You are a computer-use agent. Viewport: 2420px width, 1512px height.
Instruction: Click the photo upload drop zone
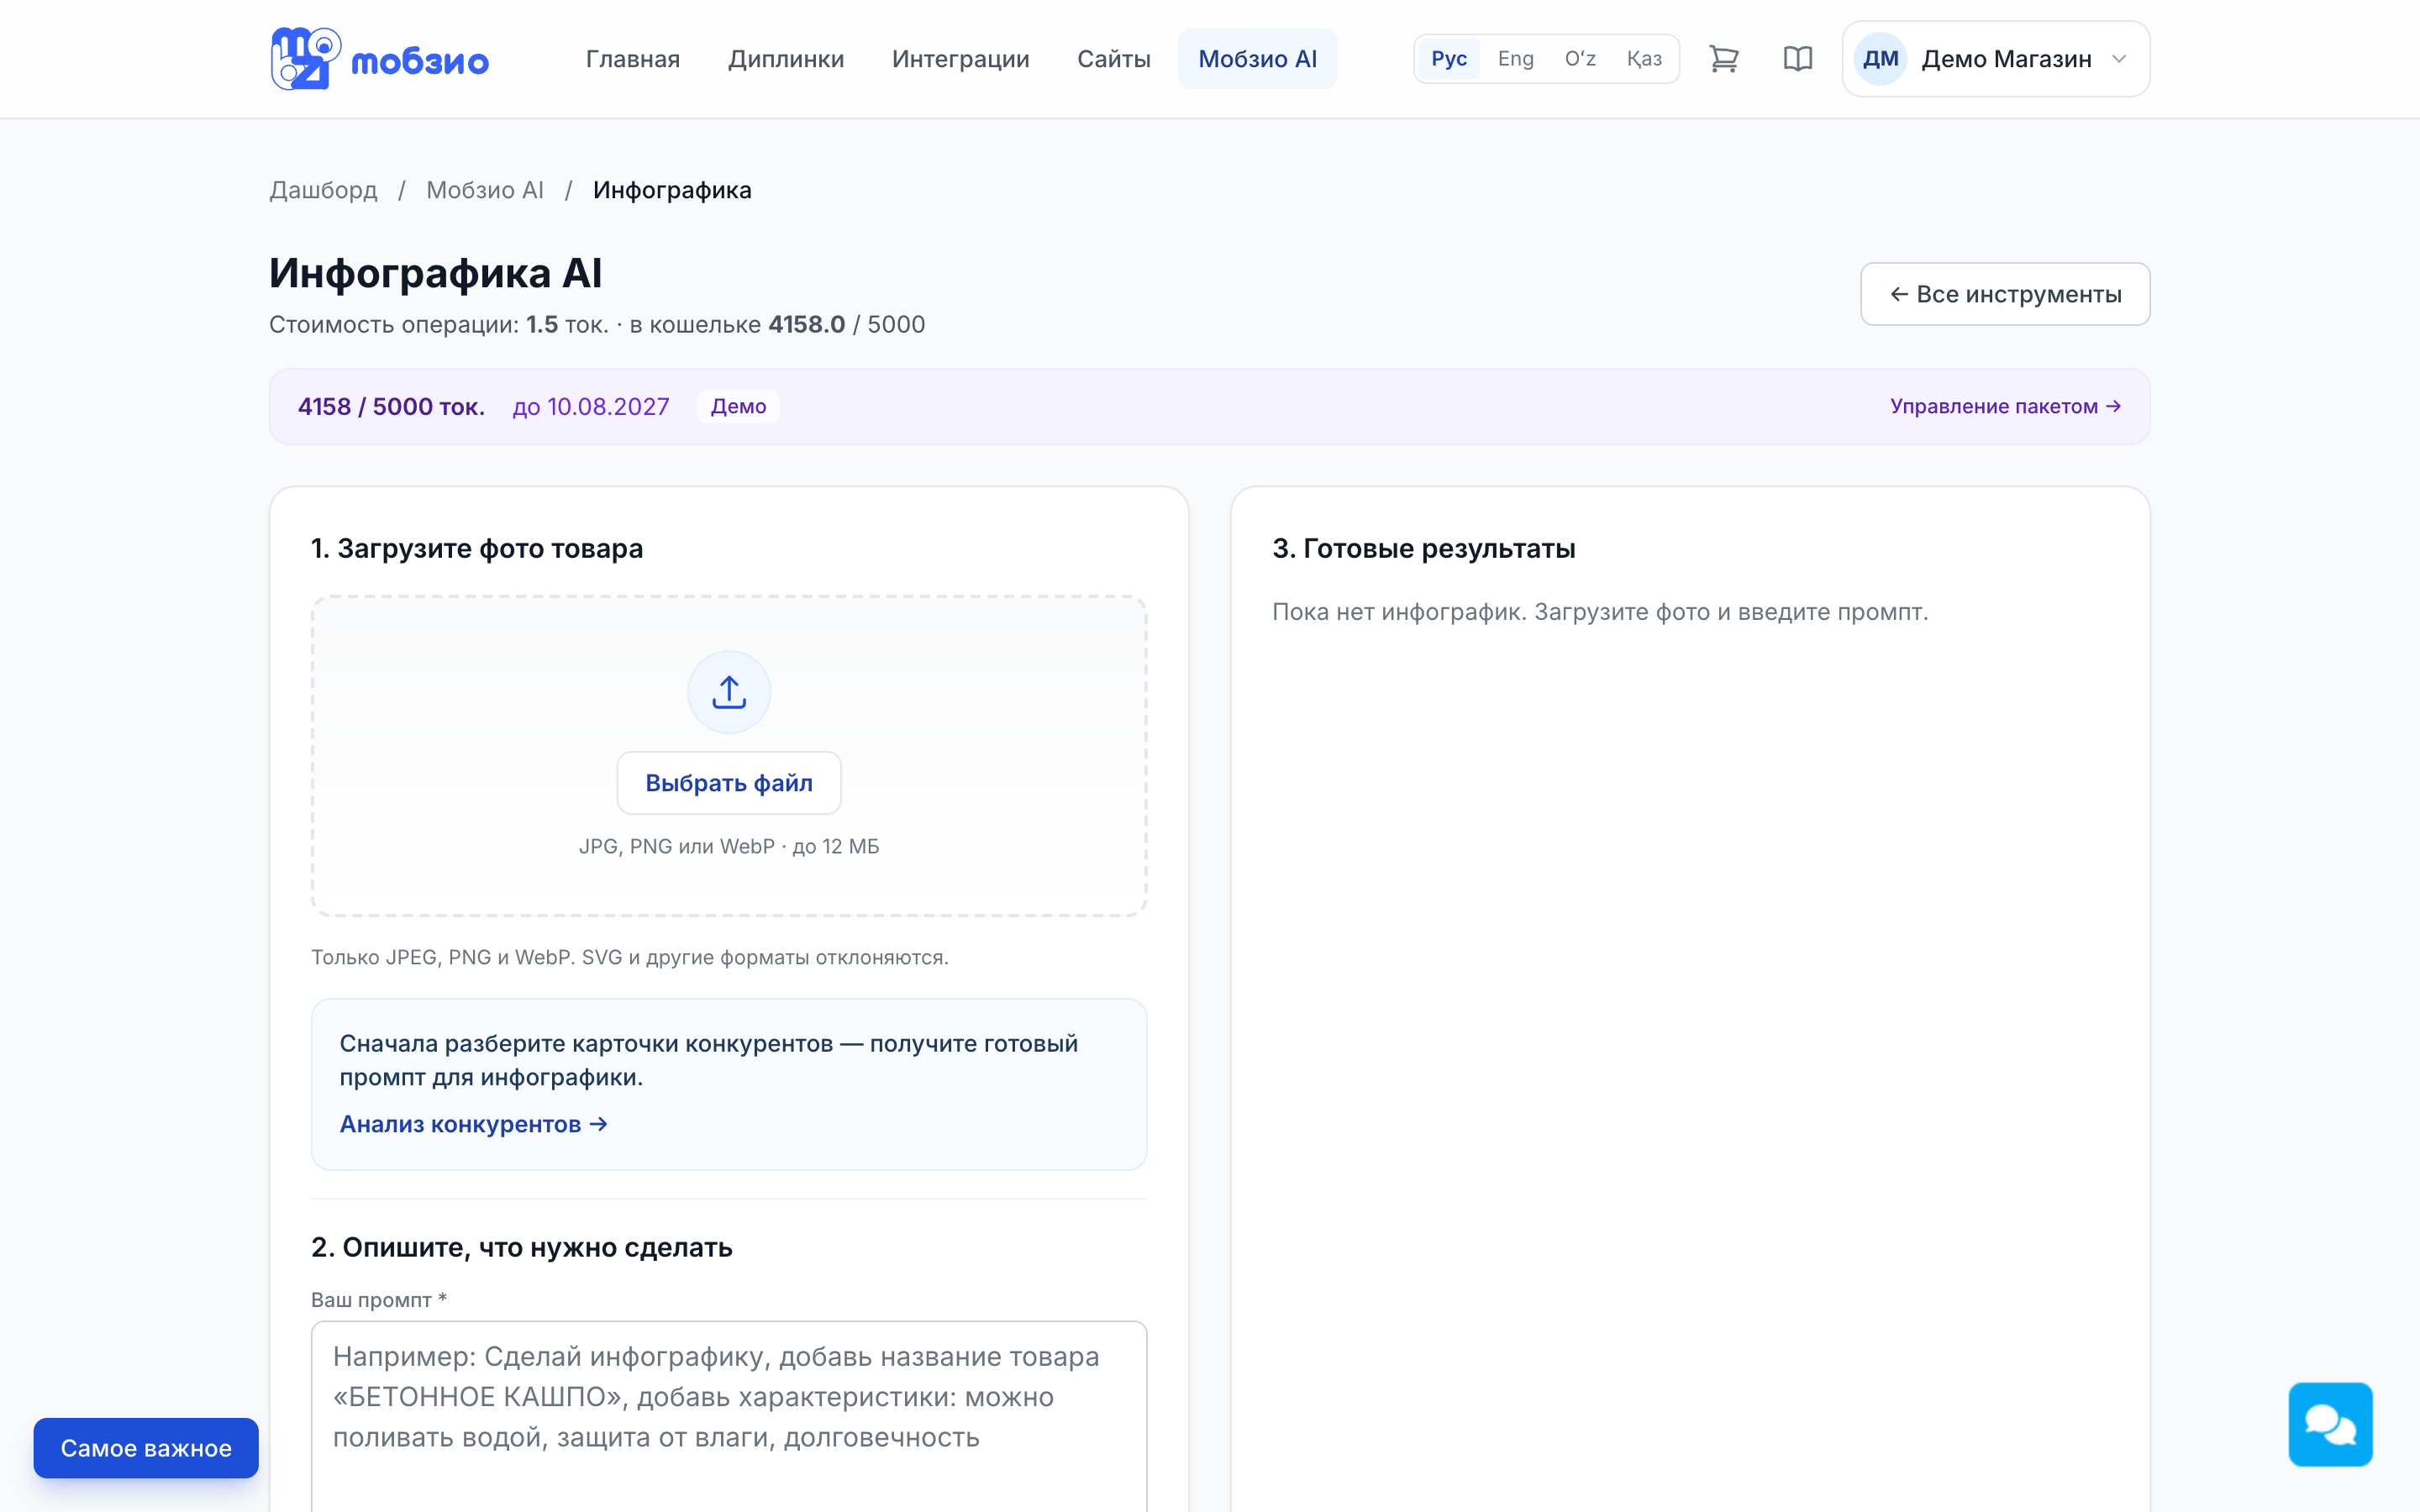(729, 756)
